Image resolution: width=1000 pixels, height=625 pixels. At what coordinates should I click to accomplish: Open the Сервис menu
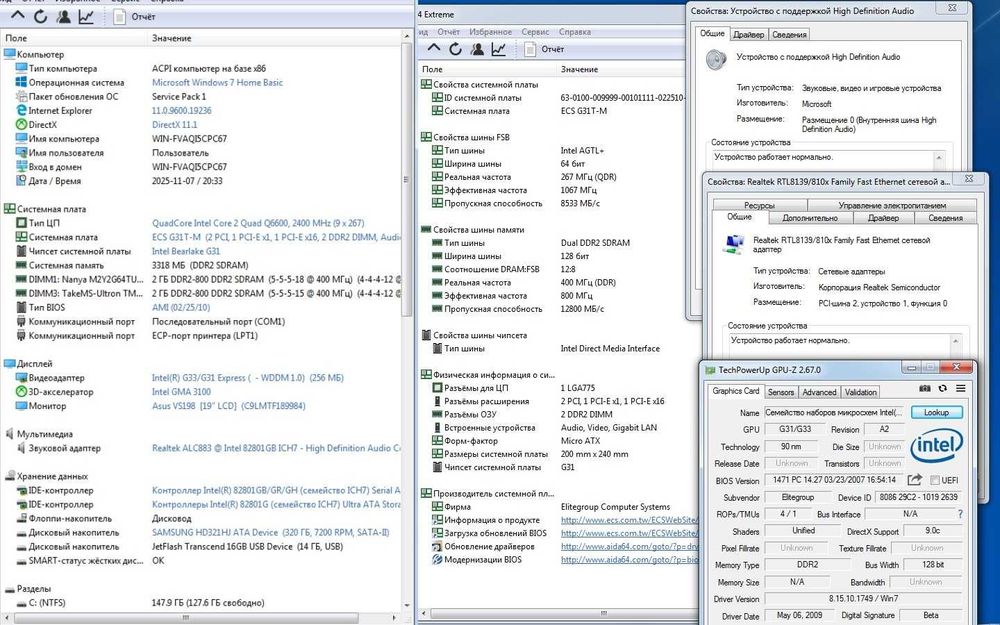coord(534,31)
